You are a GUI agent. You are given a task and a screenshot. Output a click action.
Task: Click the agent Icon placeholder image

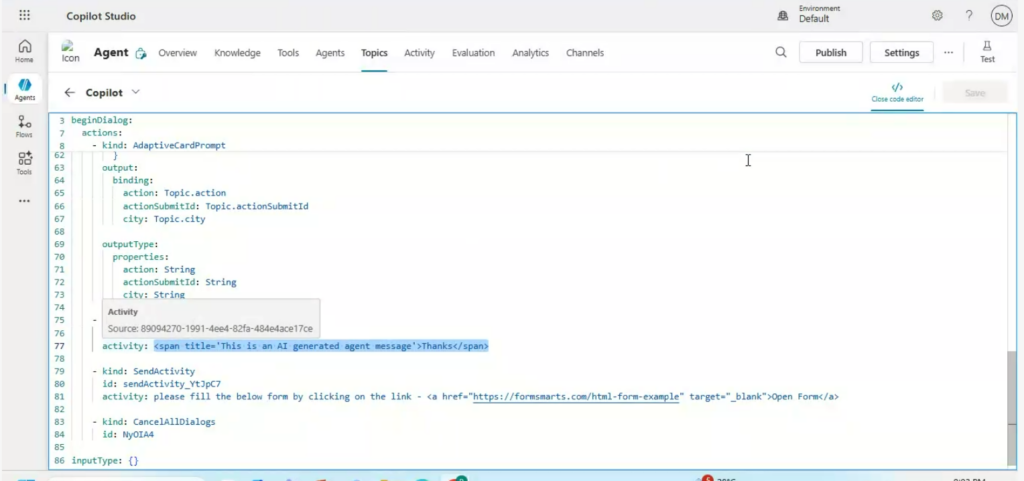click(70, 52)
